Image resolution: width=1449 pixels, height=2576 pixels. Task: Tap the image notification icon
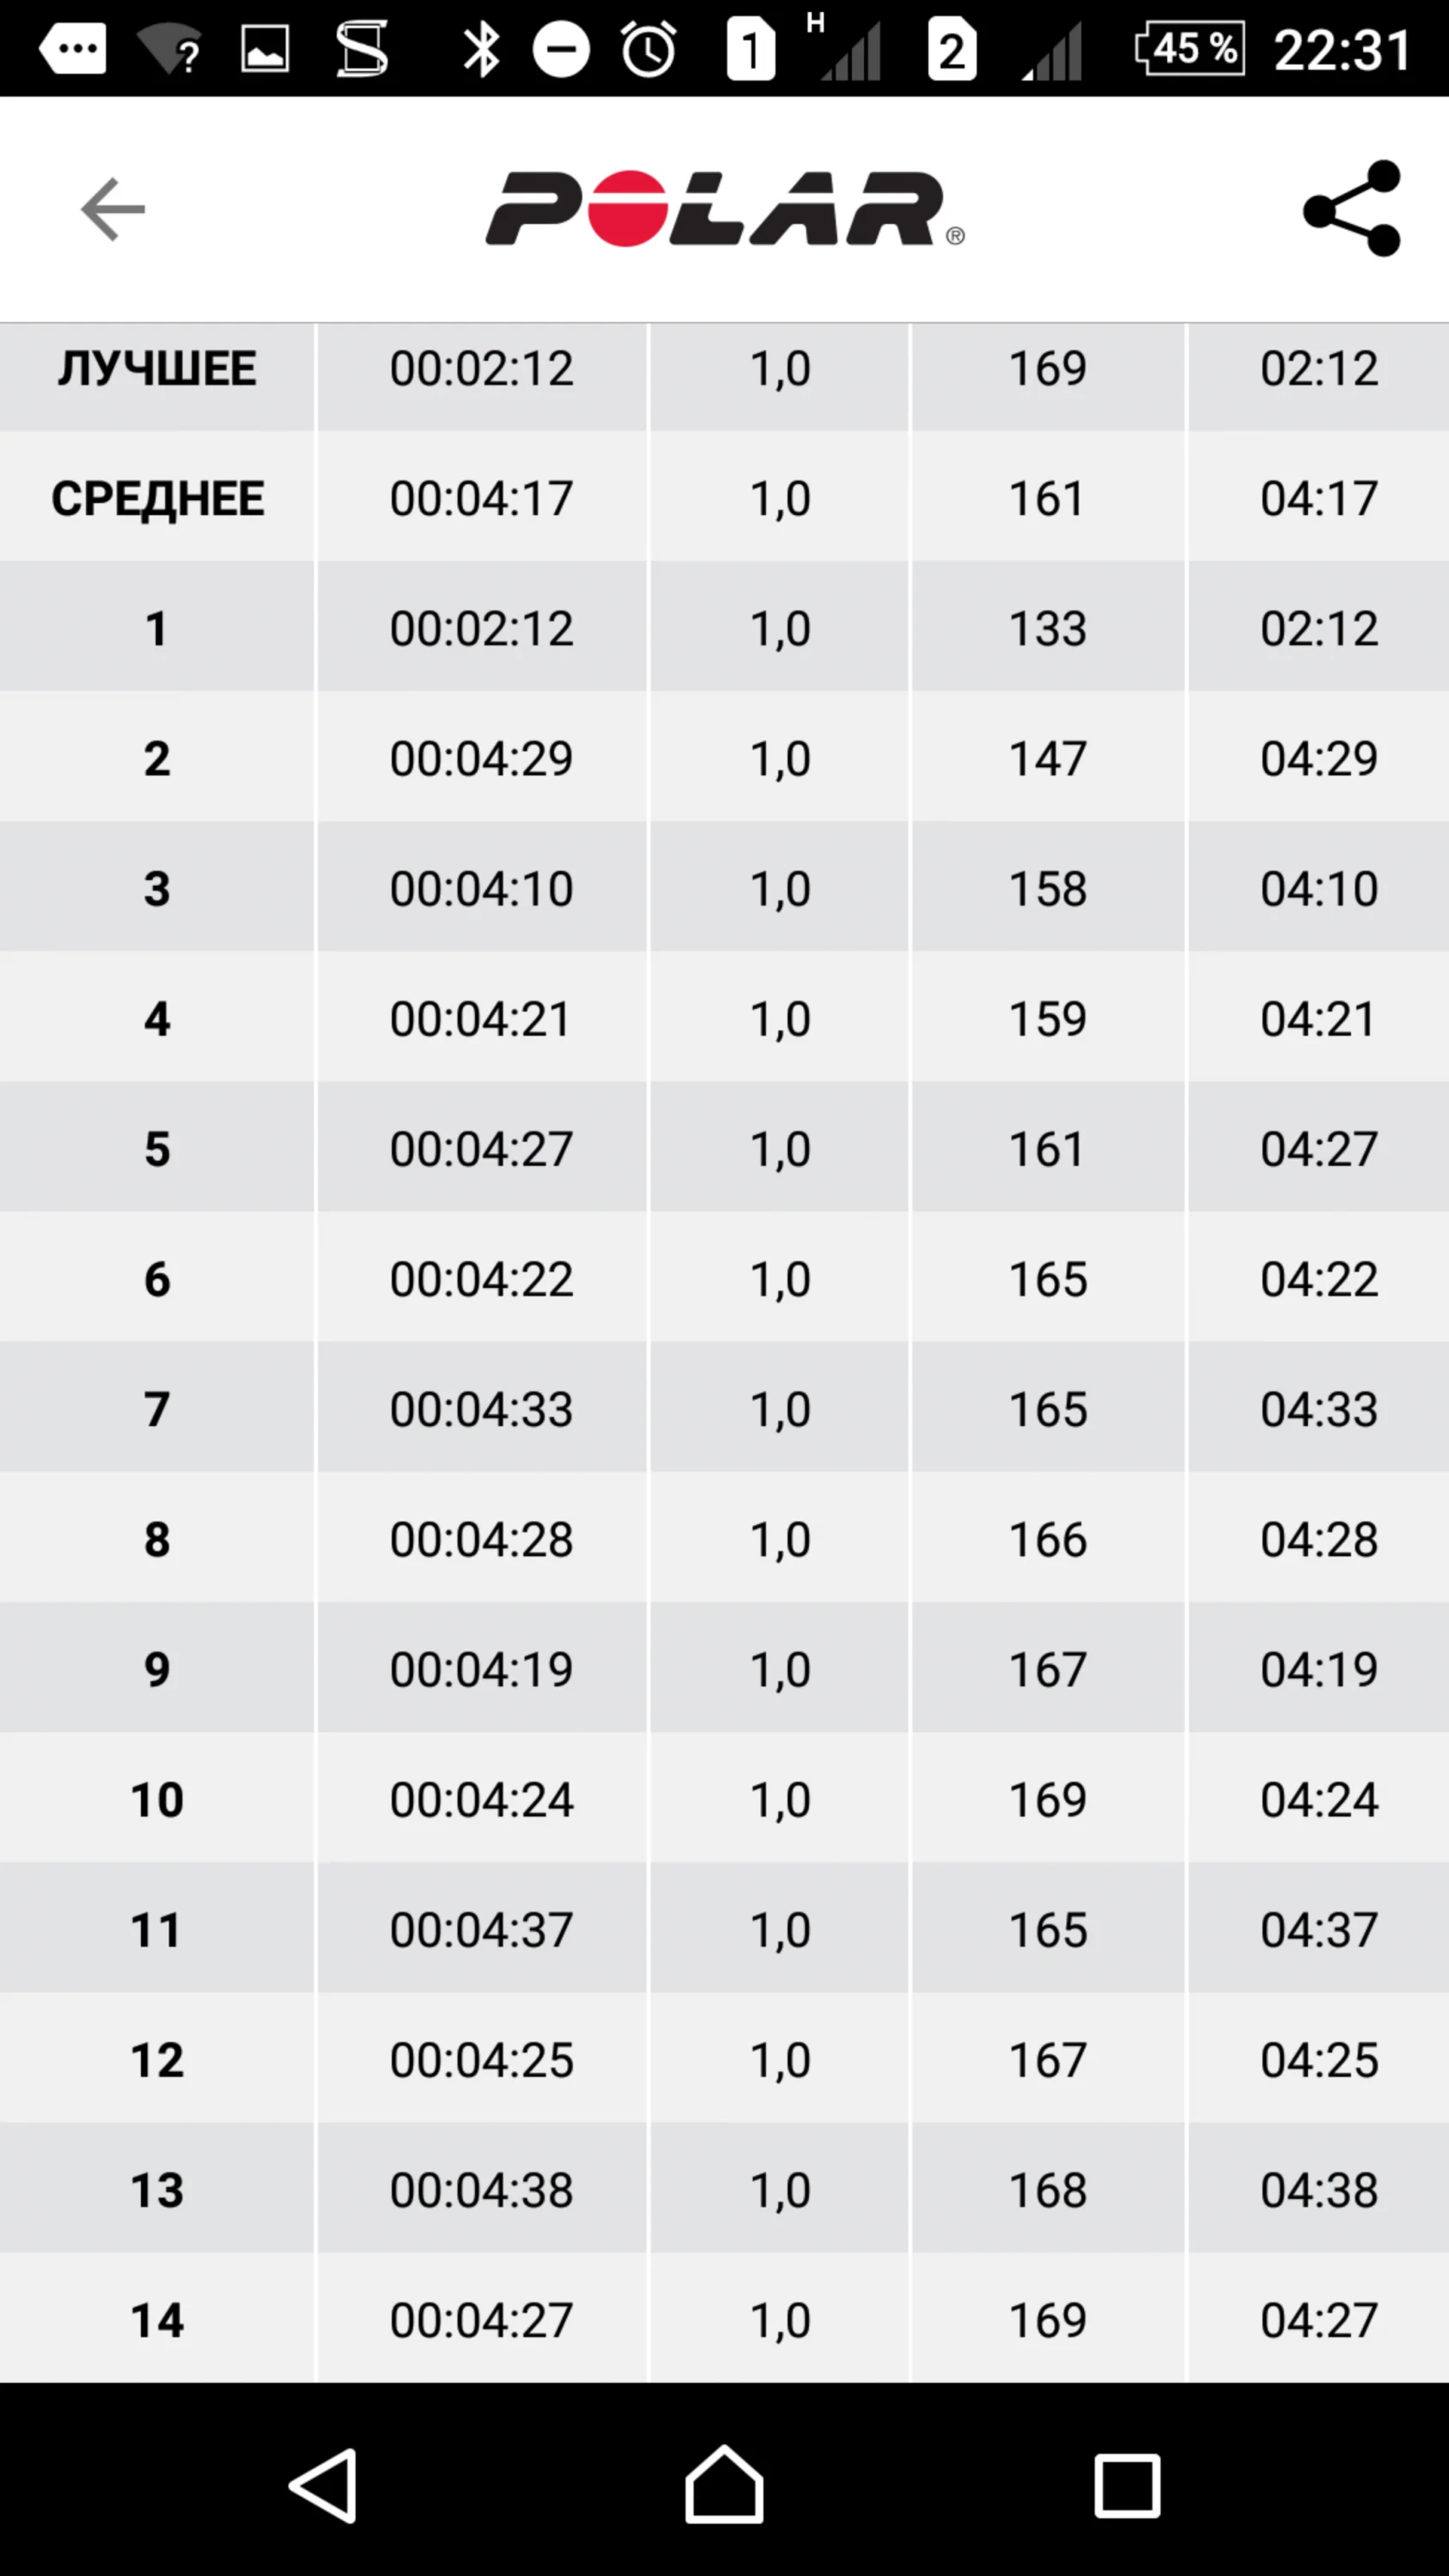coord(265,49)
